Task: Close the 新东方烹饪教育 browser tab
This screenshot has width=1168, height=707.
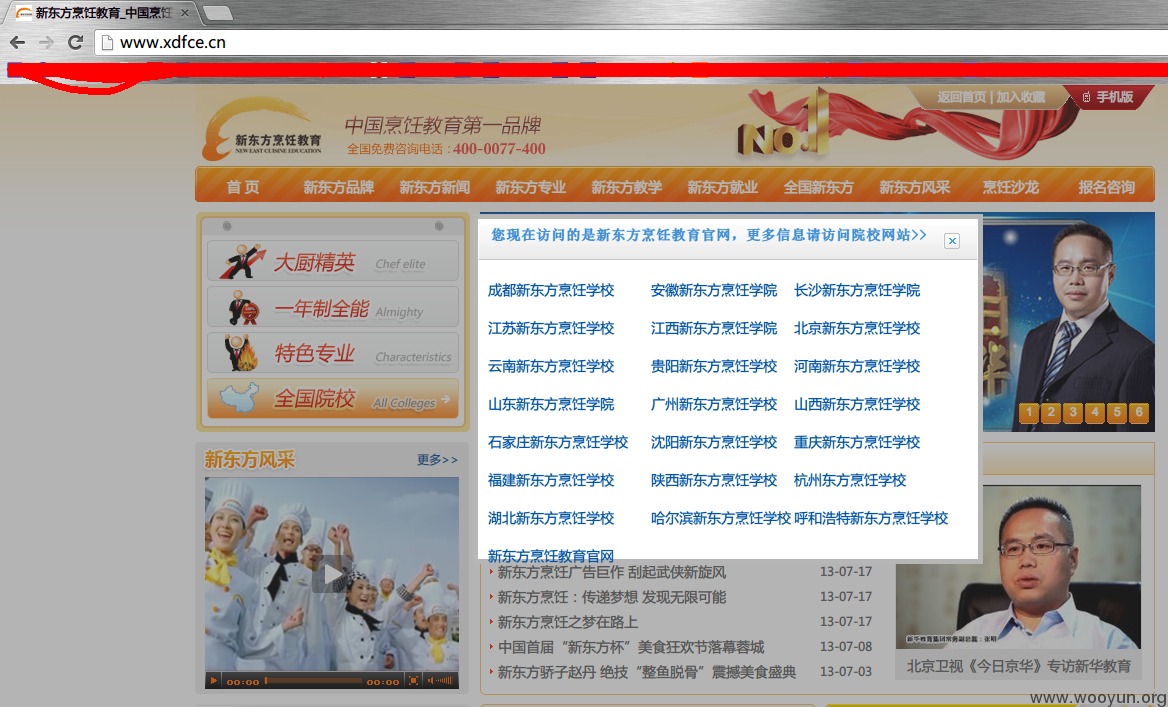Action: pyautogui.click(x=185, y=13)
